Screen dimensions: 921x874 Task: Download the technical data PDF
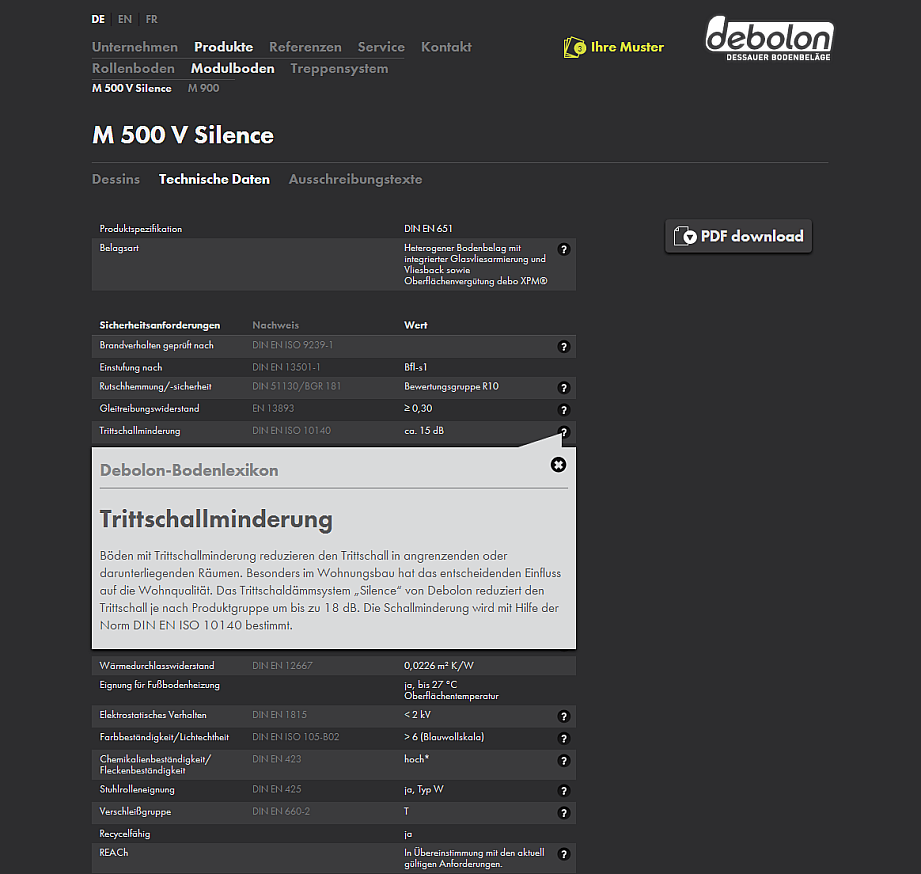coord(738,236)
